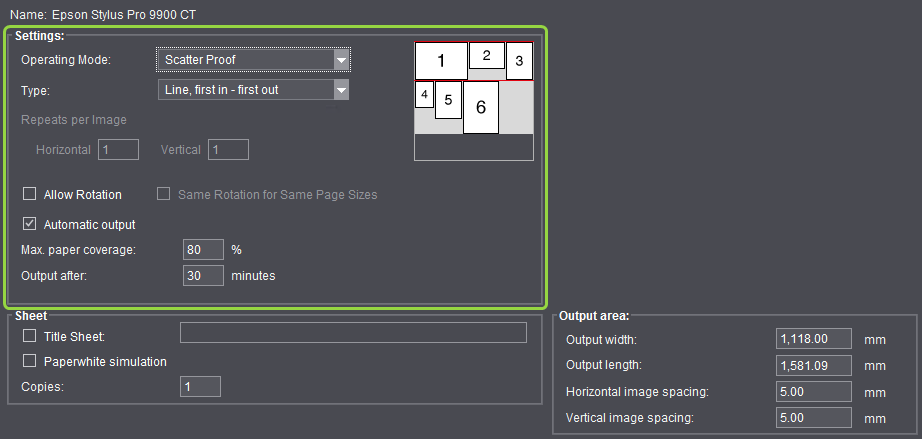This screenshot has width=922, height=439.
Task: Click the Copies input field
Action: (x=200, y=386)
